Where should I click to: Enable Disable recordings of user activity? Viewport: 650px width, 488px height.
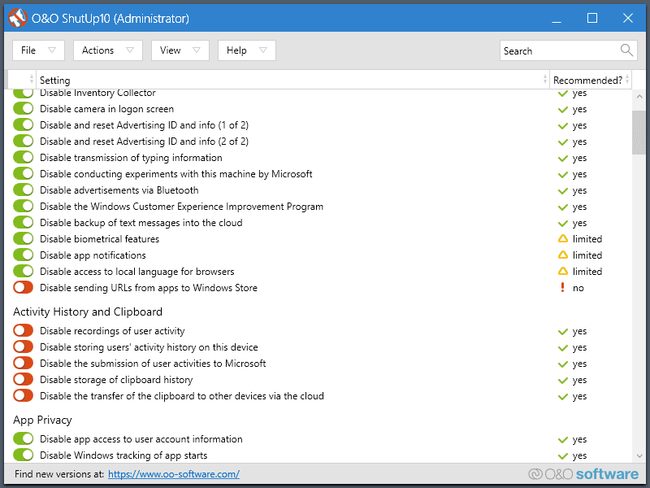click(23, 330)
